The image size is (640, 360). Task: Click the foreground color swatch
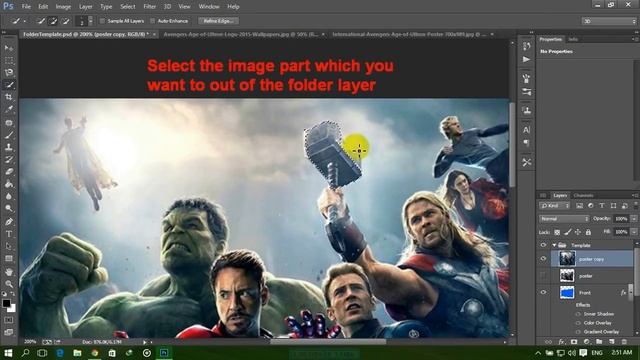(6, 303)
